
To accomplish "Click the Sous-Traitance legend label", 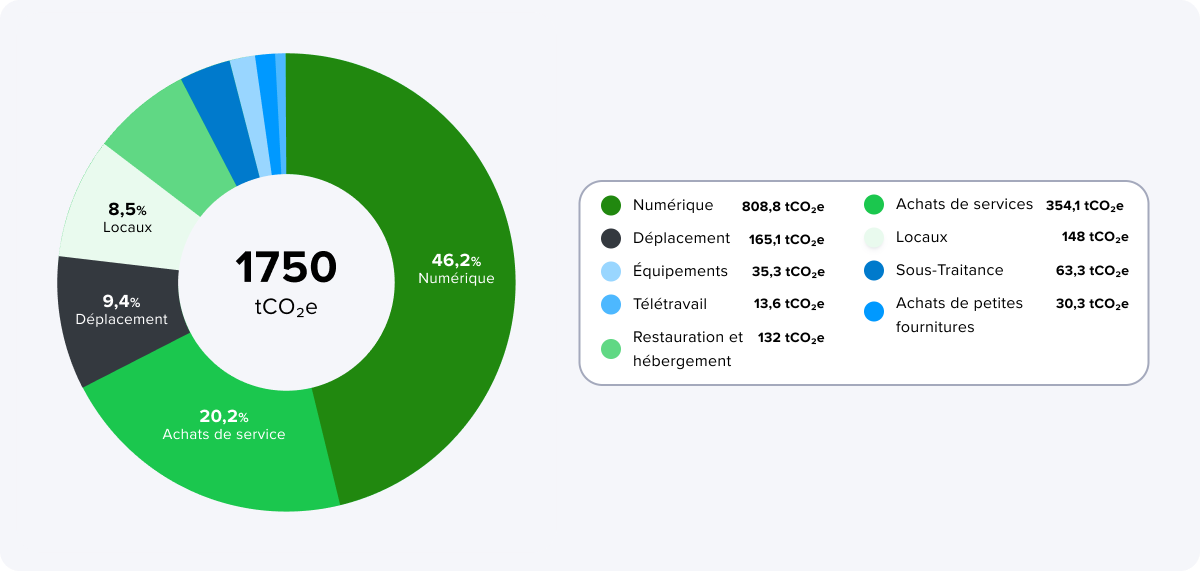I will pyautogui.click(x=950, y=271).
